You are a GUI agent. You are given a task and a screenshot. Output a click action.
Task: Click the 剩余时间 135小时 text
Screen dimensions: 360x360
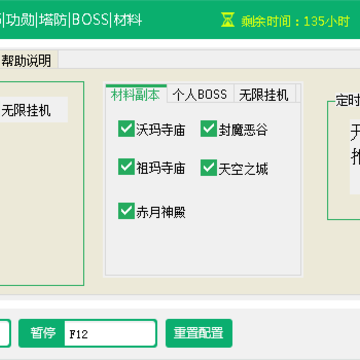(295, 21)
